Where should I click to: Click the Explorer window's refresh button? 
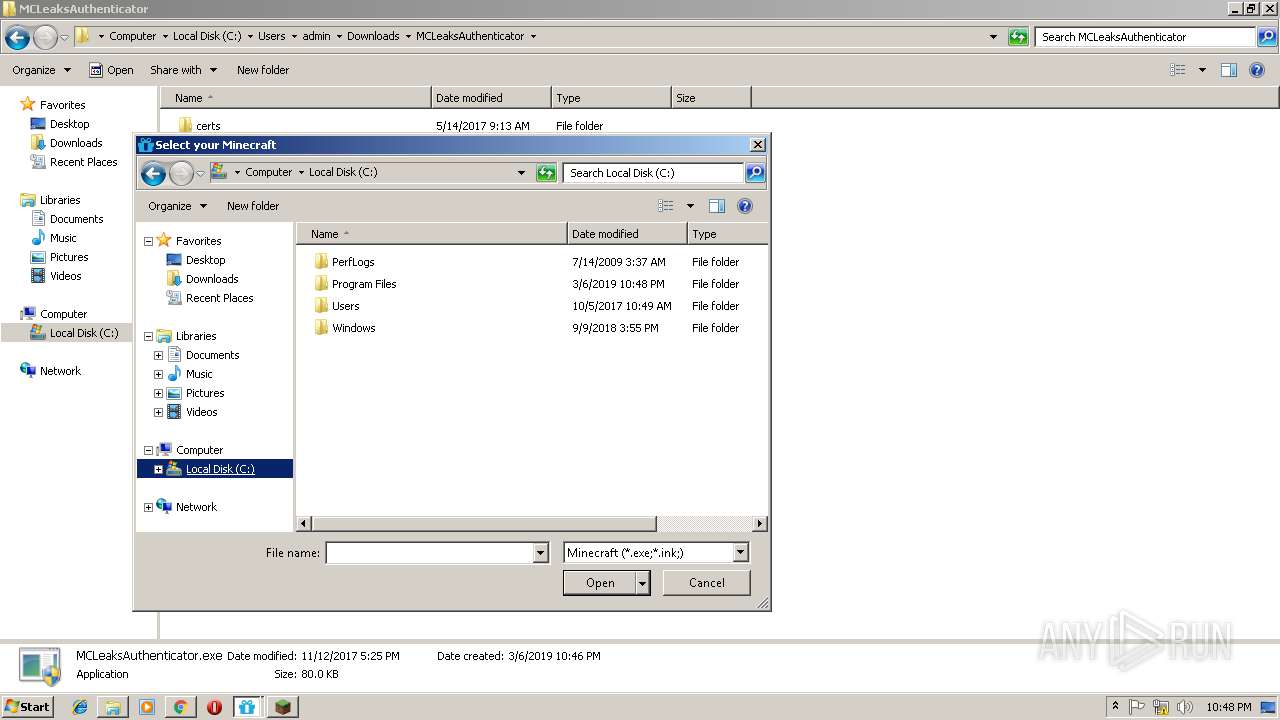pos(1018,37)
